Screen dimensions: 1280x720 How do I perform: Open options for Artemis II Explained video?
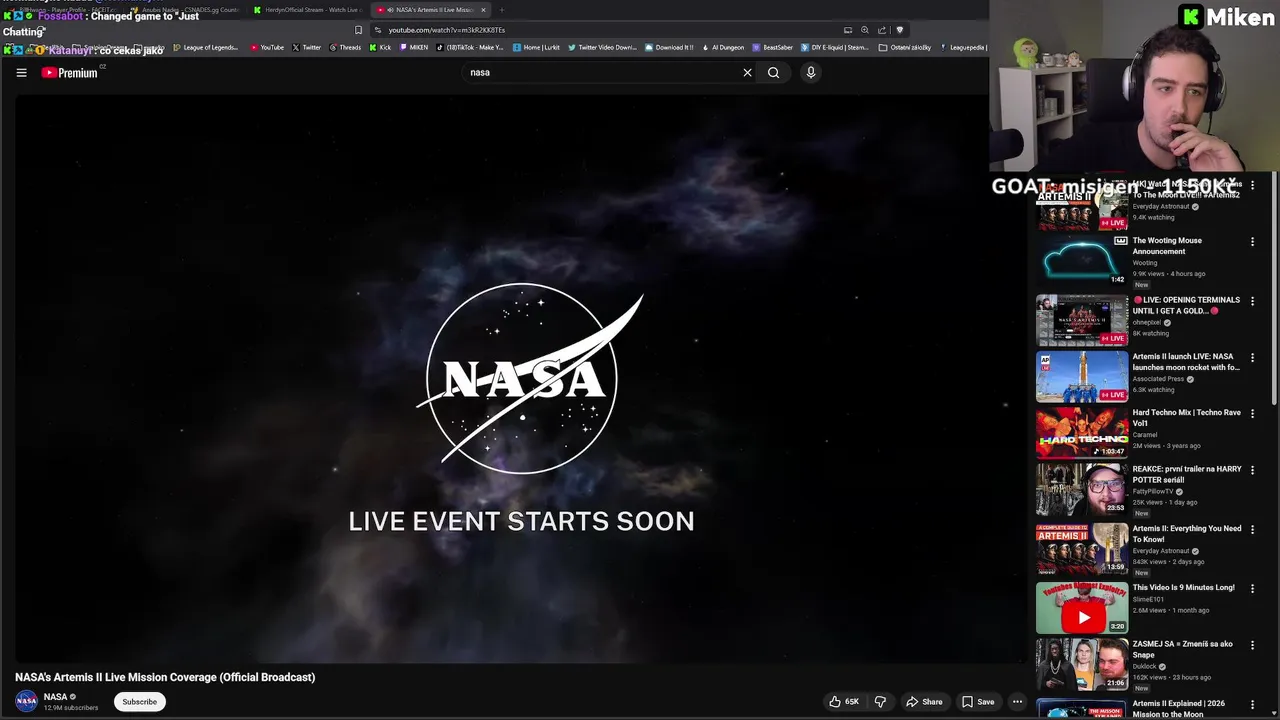click(x=1252, y=704)
